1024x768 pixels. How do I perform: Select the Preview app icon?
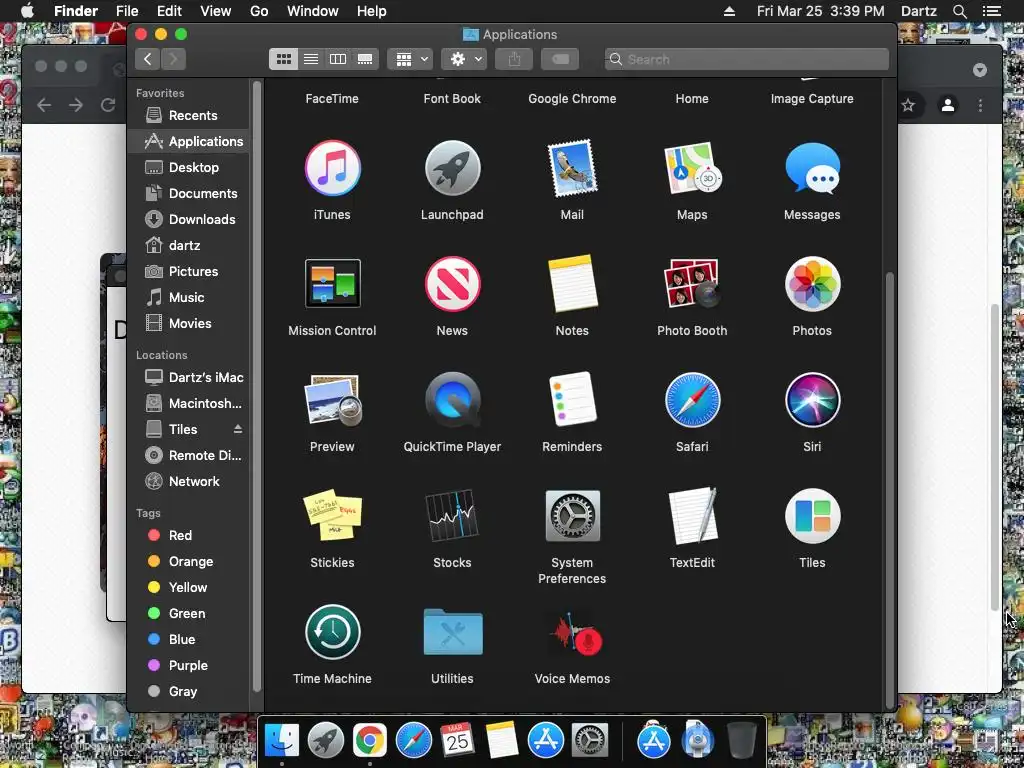[332, 400]
